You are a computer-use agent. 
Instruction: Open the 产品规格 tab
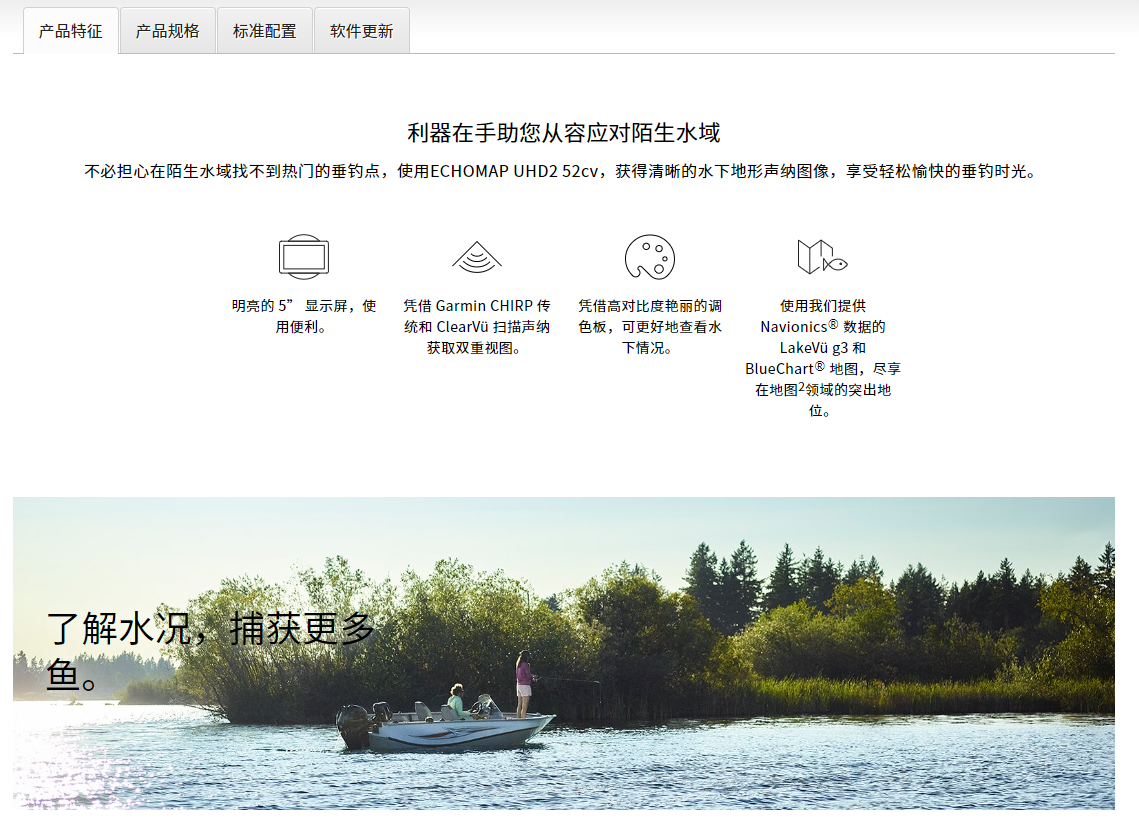pos(168,31)
